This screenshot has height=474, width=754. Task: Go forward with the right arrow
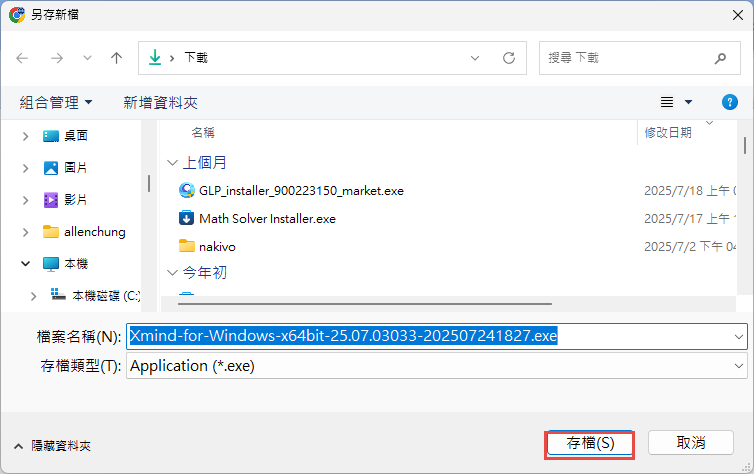57,58
